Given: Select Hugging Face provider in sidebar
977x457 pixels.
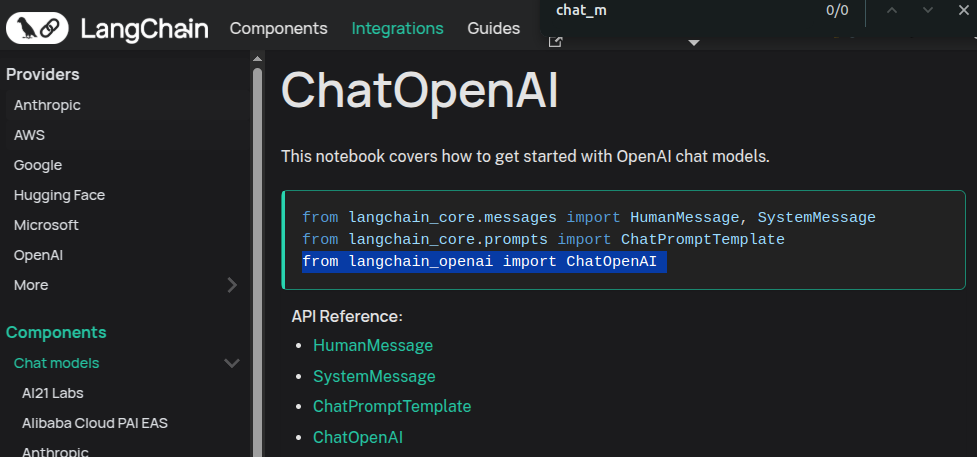Looking at the screenshot, I should coord(59,195).
